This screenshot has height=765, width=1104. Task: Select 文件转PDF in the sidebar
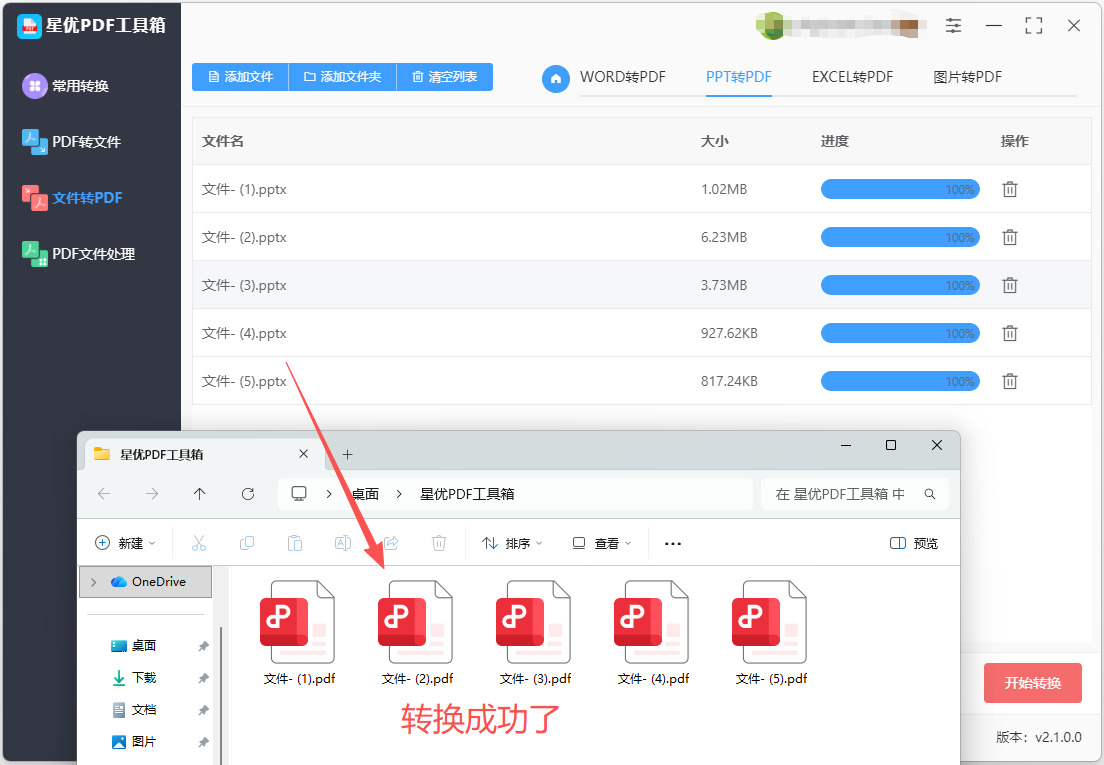(72, 198)
